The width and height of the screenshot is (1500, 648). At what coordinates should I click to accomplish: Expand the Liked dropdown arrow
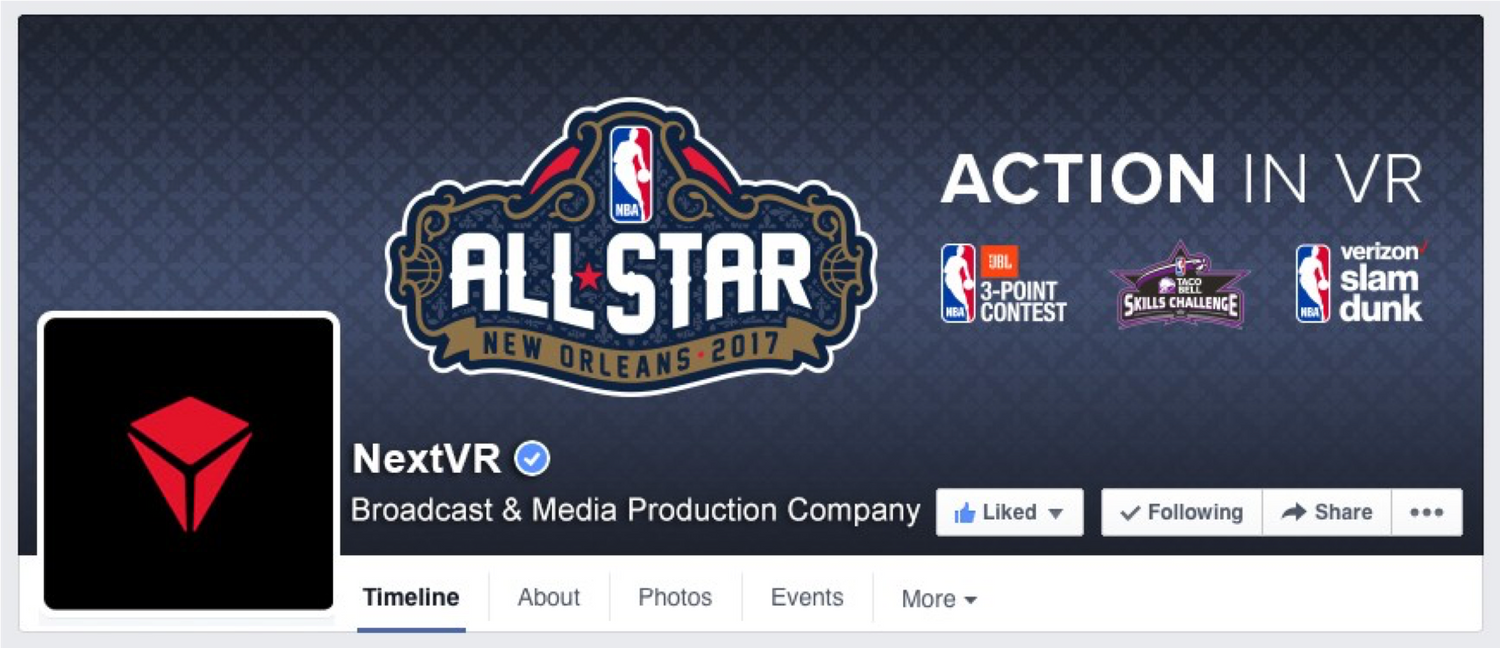(x=1055, y=514)
